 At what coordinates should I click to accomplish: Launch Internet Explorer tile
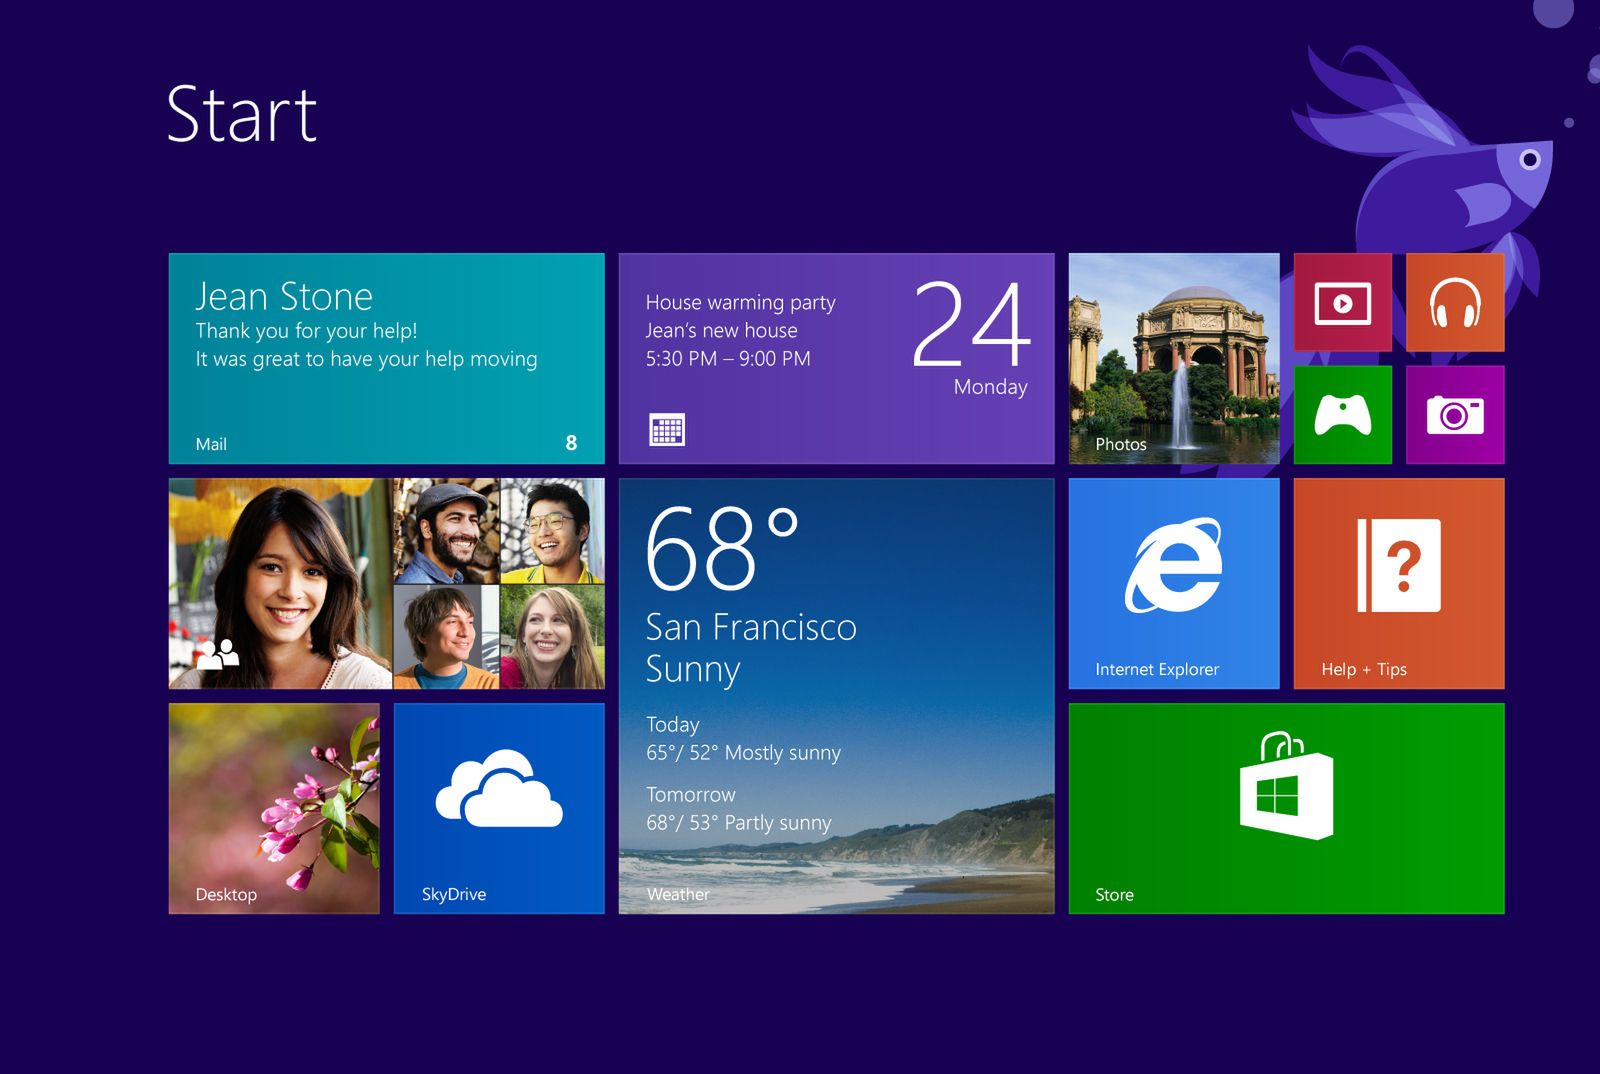point(1174,583)
